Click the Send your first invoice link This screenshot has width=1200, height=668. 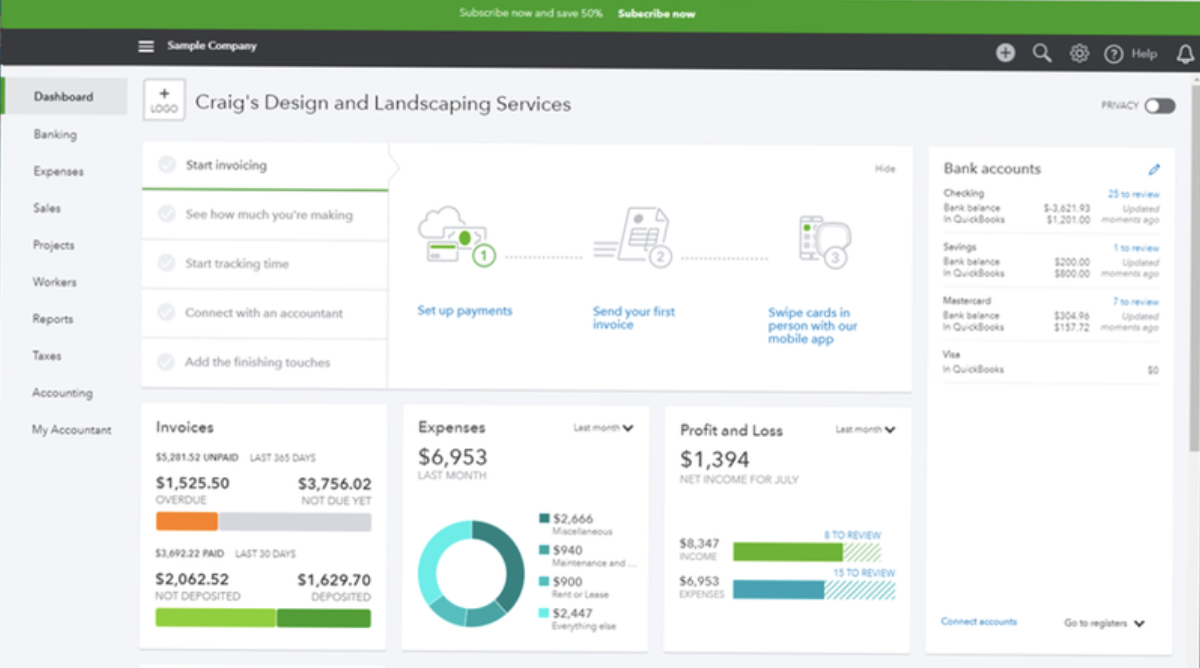click(x=634, y=318)
